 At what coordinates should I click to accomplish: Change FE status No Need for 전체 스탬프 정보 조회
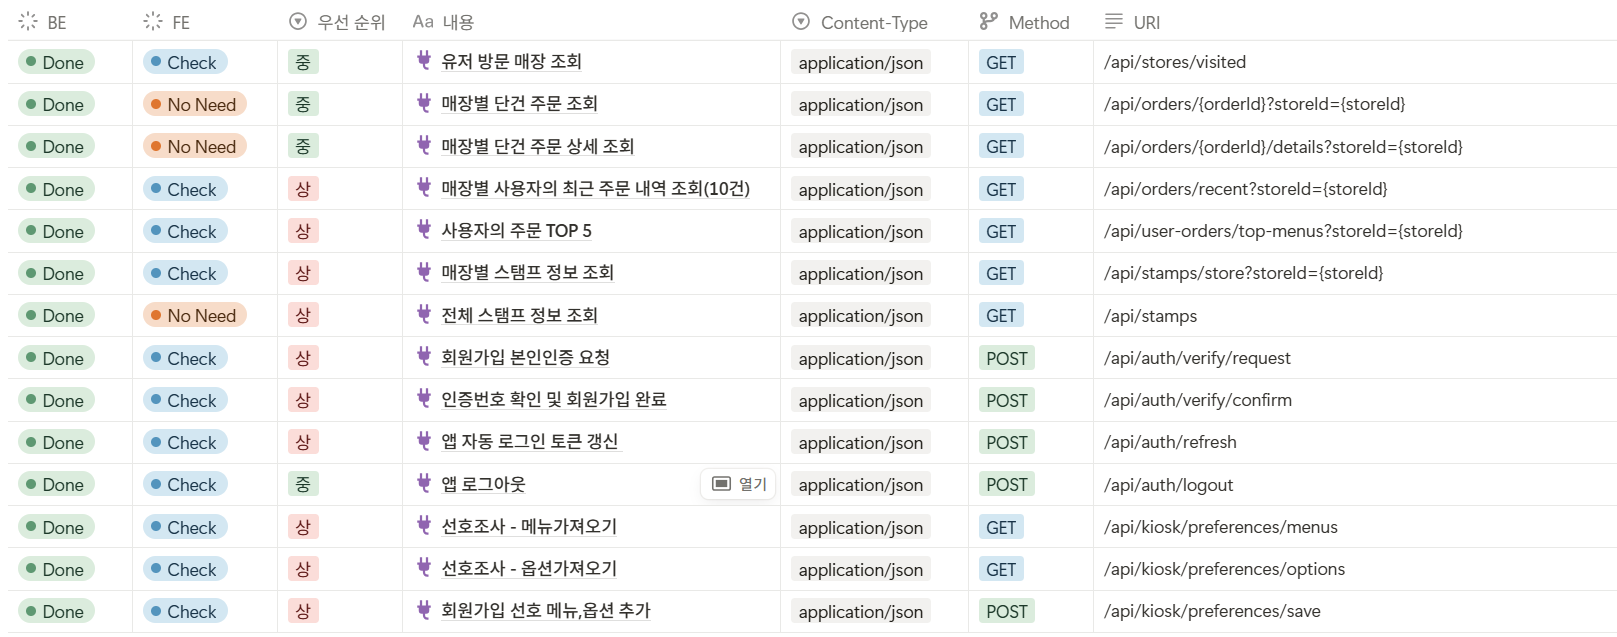click(195, 315)
